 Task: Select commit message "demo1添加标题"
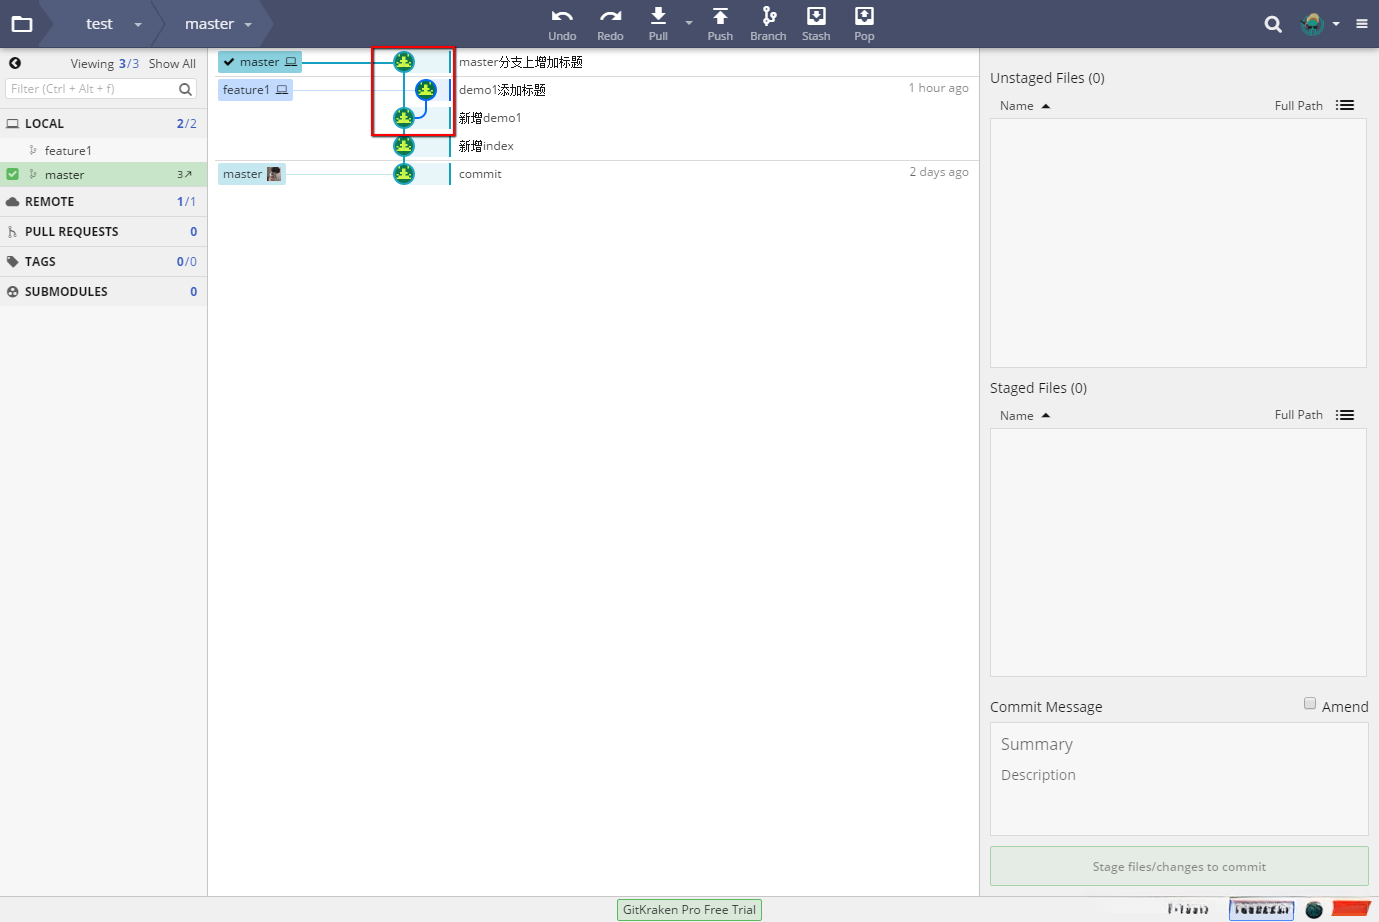(502, 90)
